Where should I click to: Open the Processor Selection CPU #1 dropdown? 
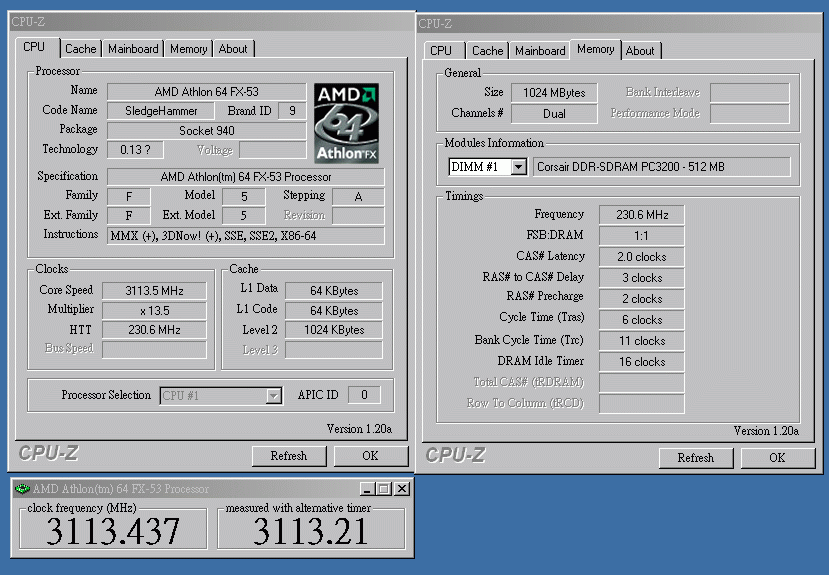coord(273,395)
